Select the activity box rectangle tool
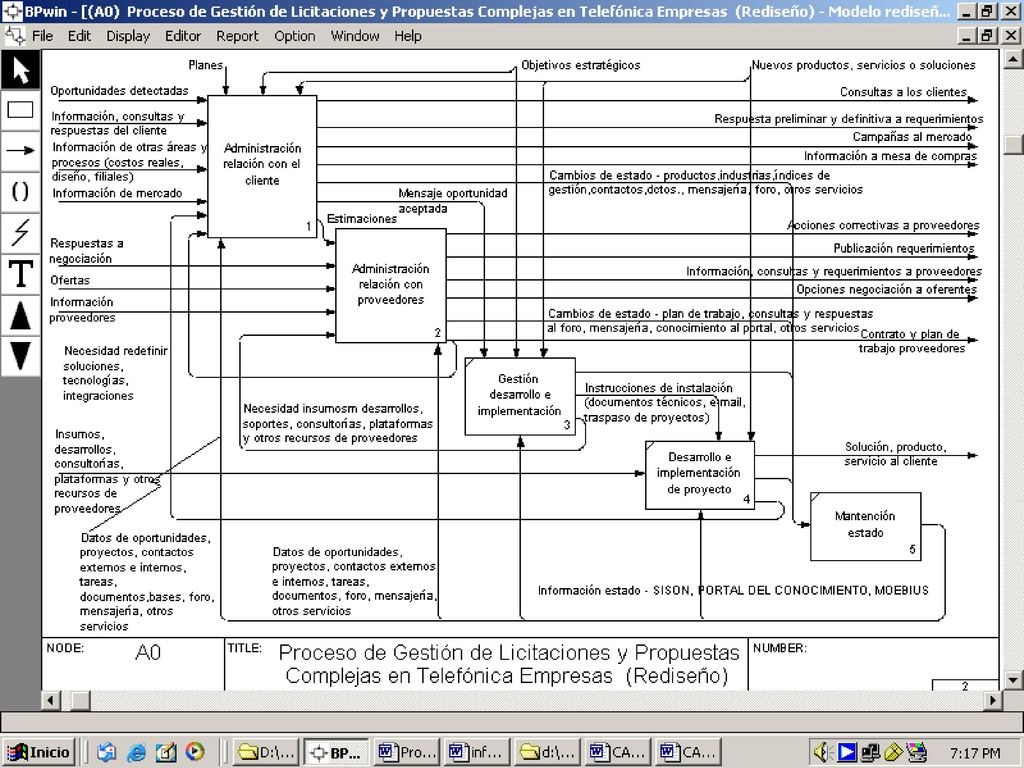The width and height of the screenshot is (1024, 768). pos(20,110)
